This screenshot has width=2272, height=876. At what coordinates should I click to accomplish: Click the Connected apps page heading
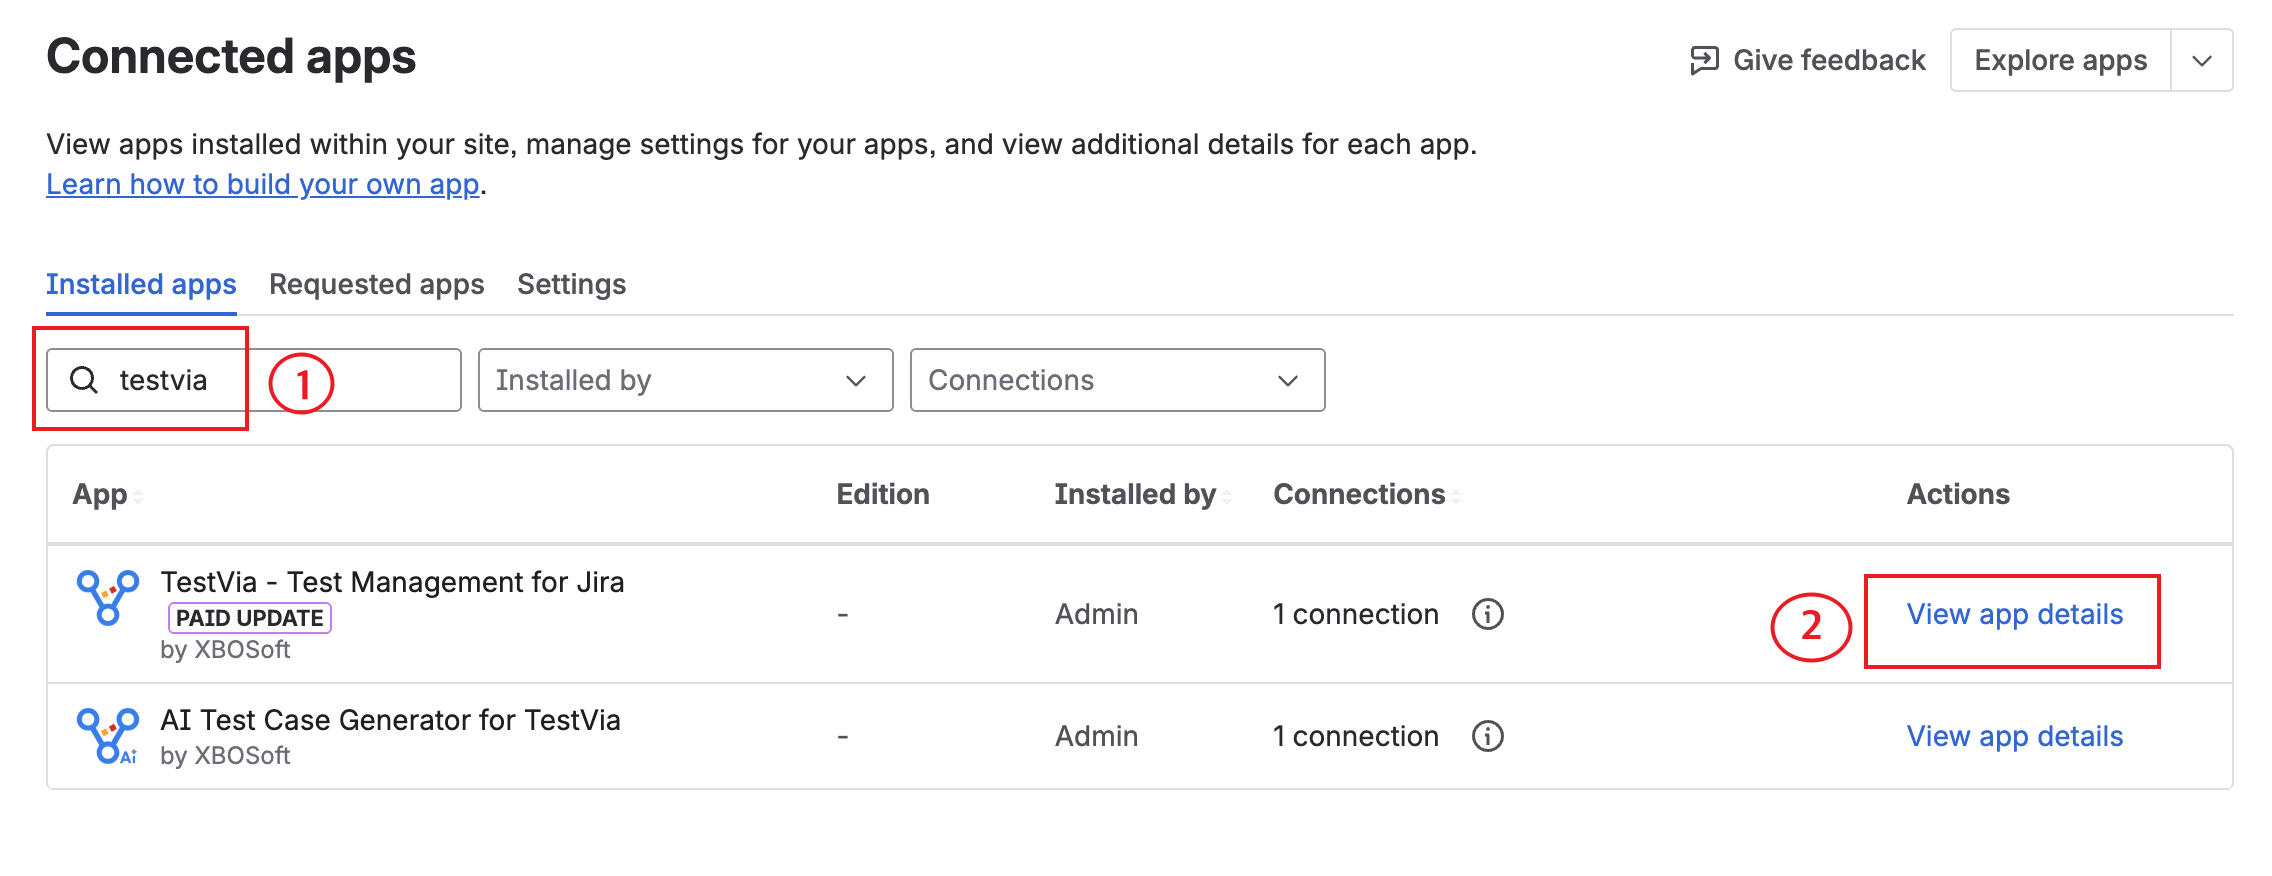click(231, 56)
